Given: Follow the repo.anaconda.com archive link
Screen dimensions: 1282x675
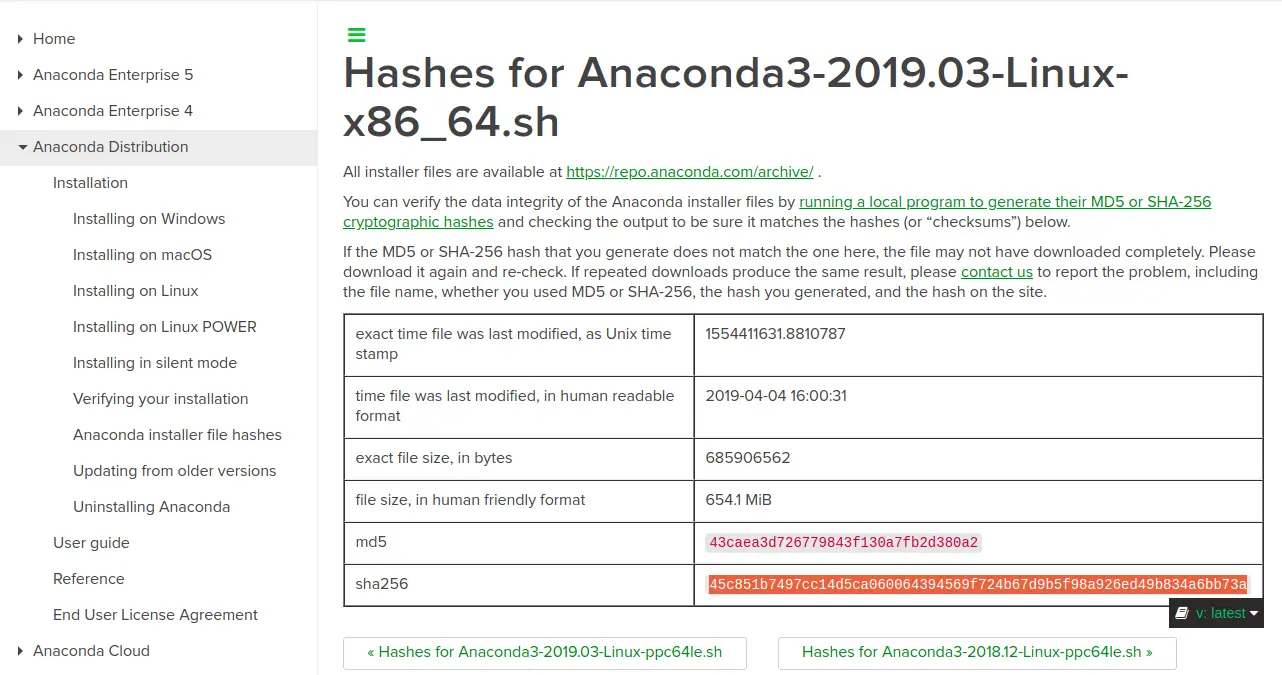Looking at the screenshot, I should pyautogui.click(x=689, y=171).
